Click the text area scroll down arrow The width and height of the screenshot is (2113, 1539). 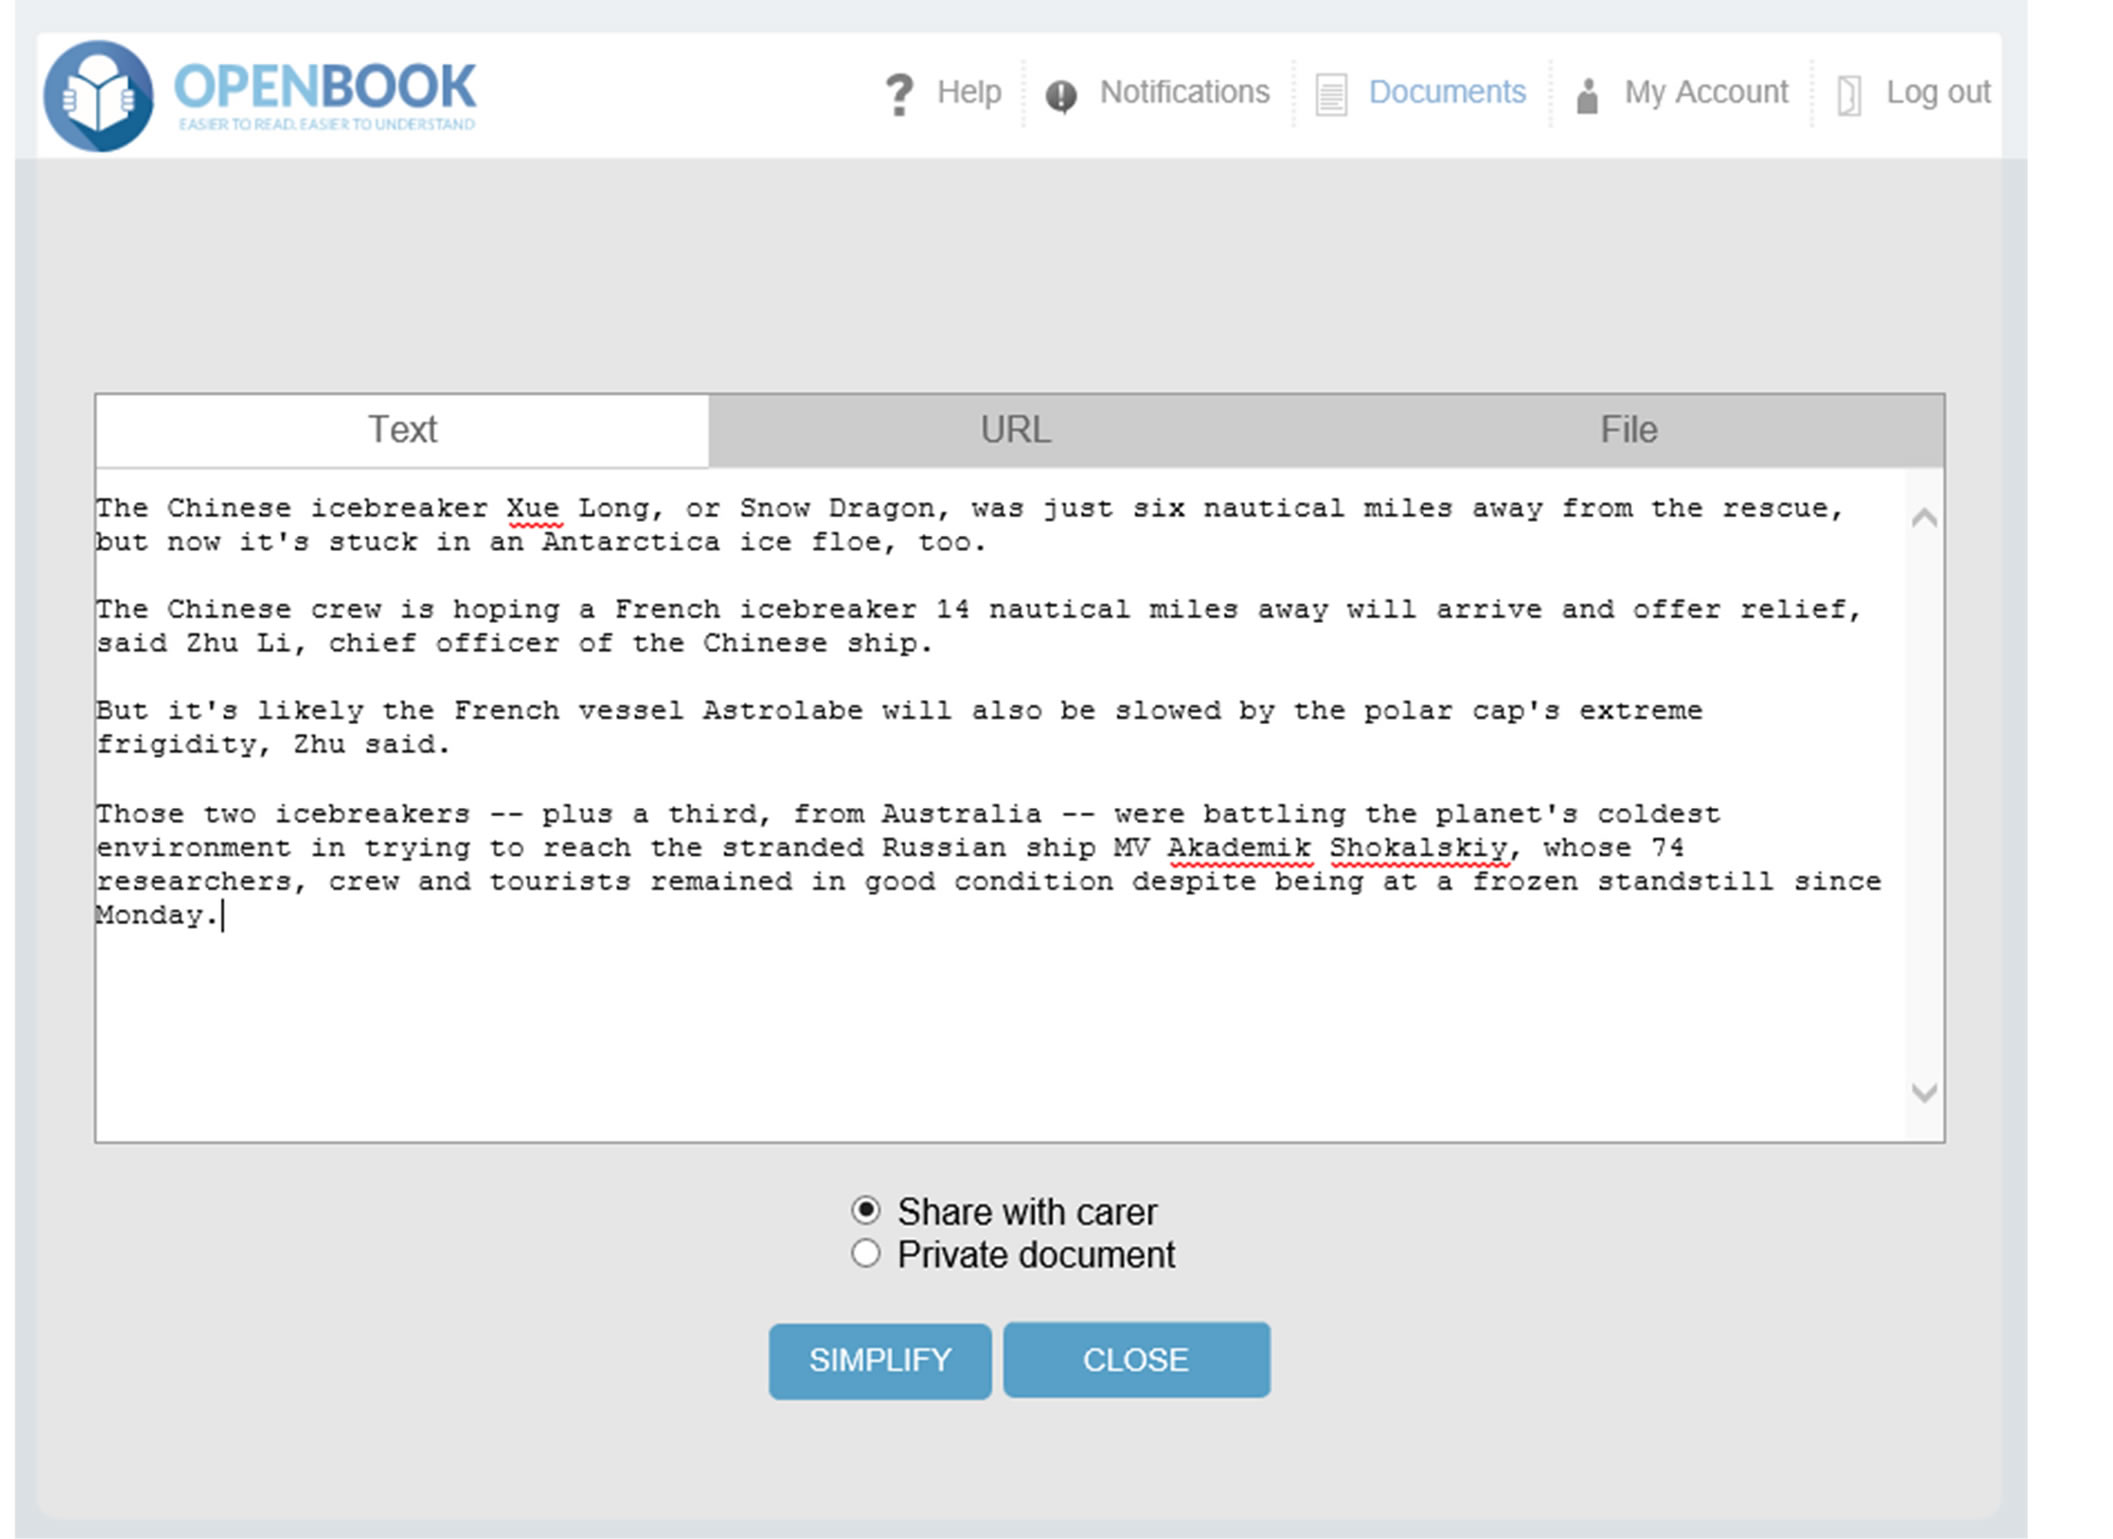click(1924, 1092)
